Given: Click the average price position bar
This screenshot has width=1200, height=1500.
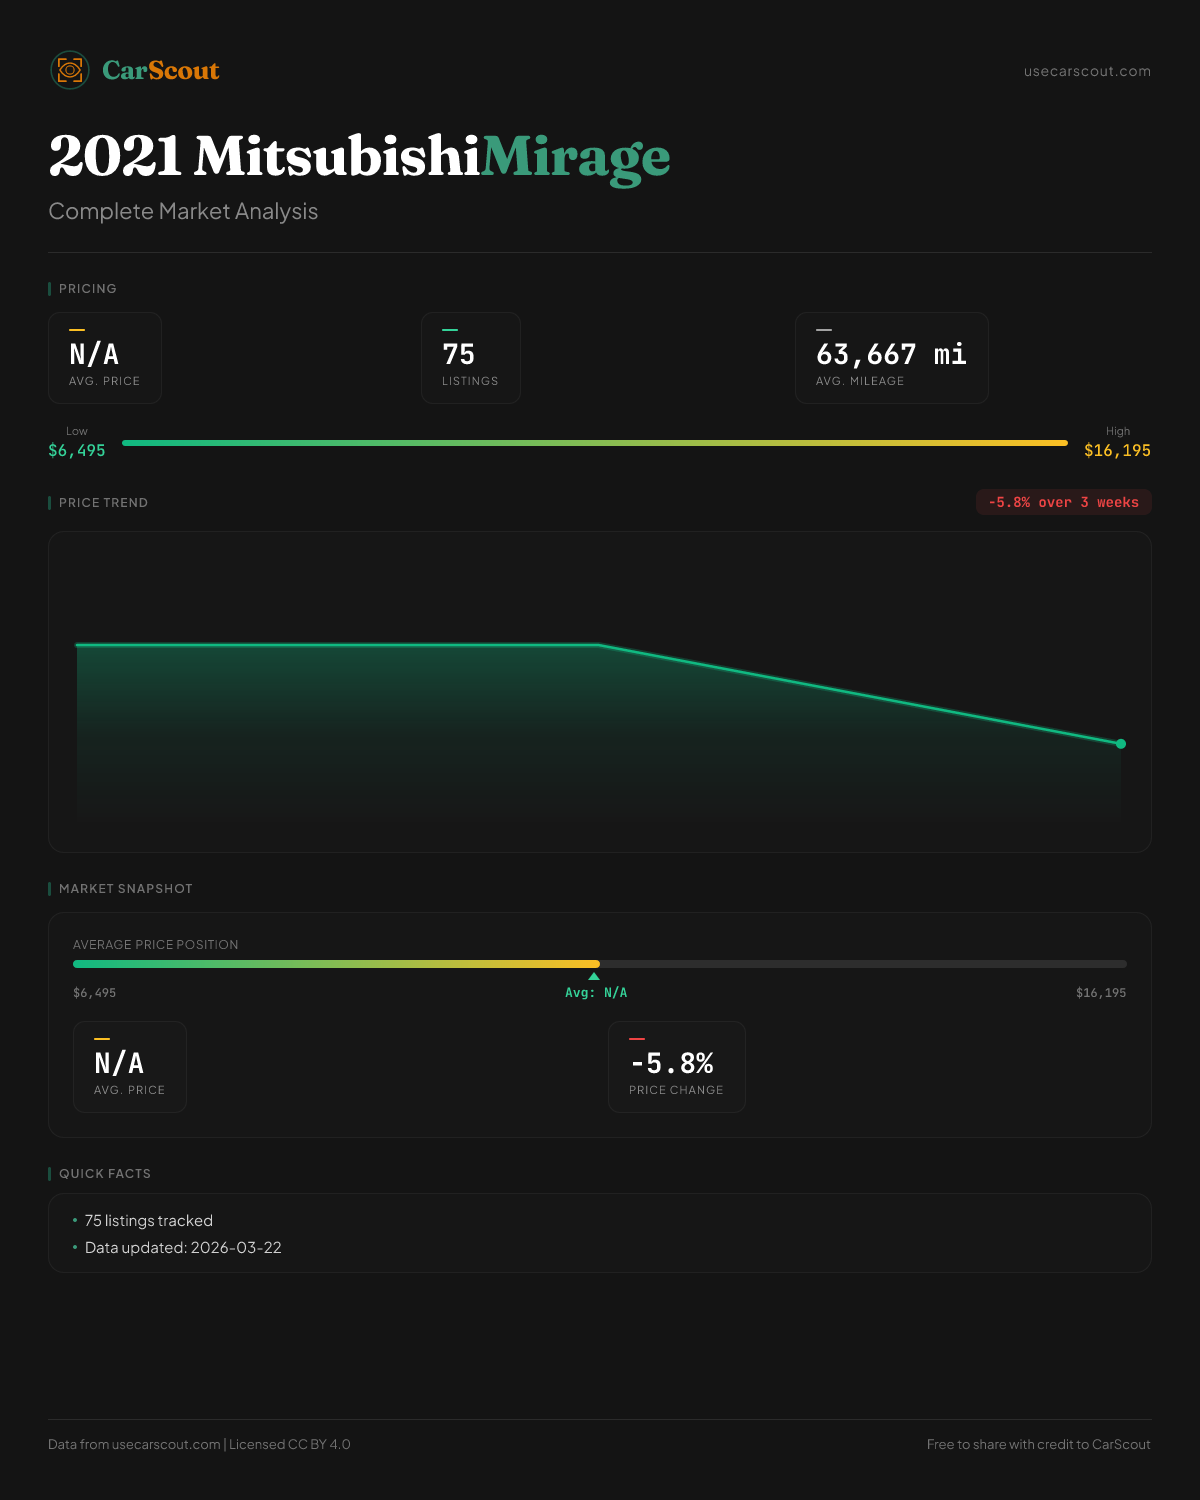Looking at the screenshot, I should pyautogui.click(x=600, y=964).
